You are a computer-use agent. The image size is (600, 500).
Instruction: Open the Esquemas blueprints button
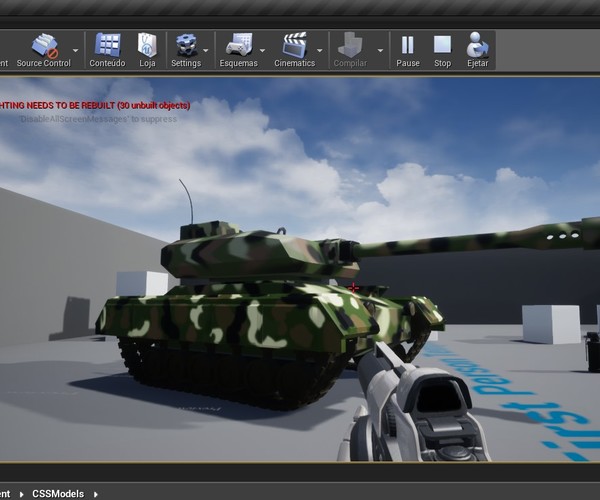click(x=238, y=50)
